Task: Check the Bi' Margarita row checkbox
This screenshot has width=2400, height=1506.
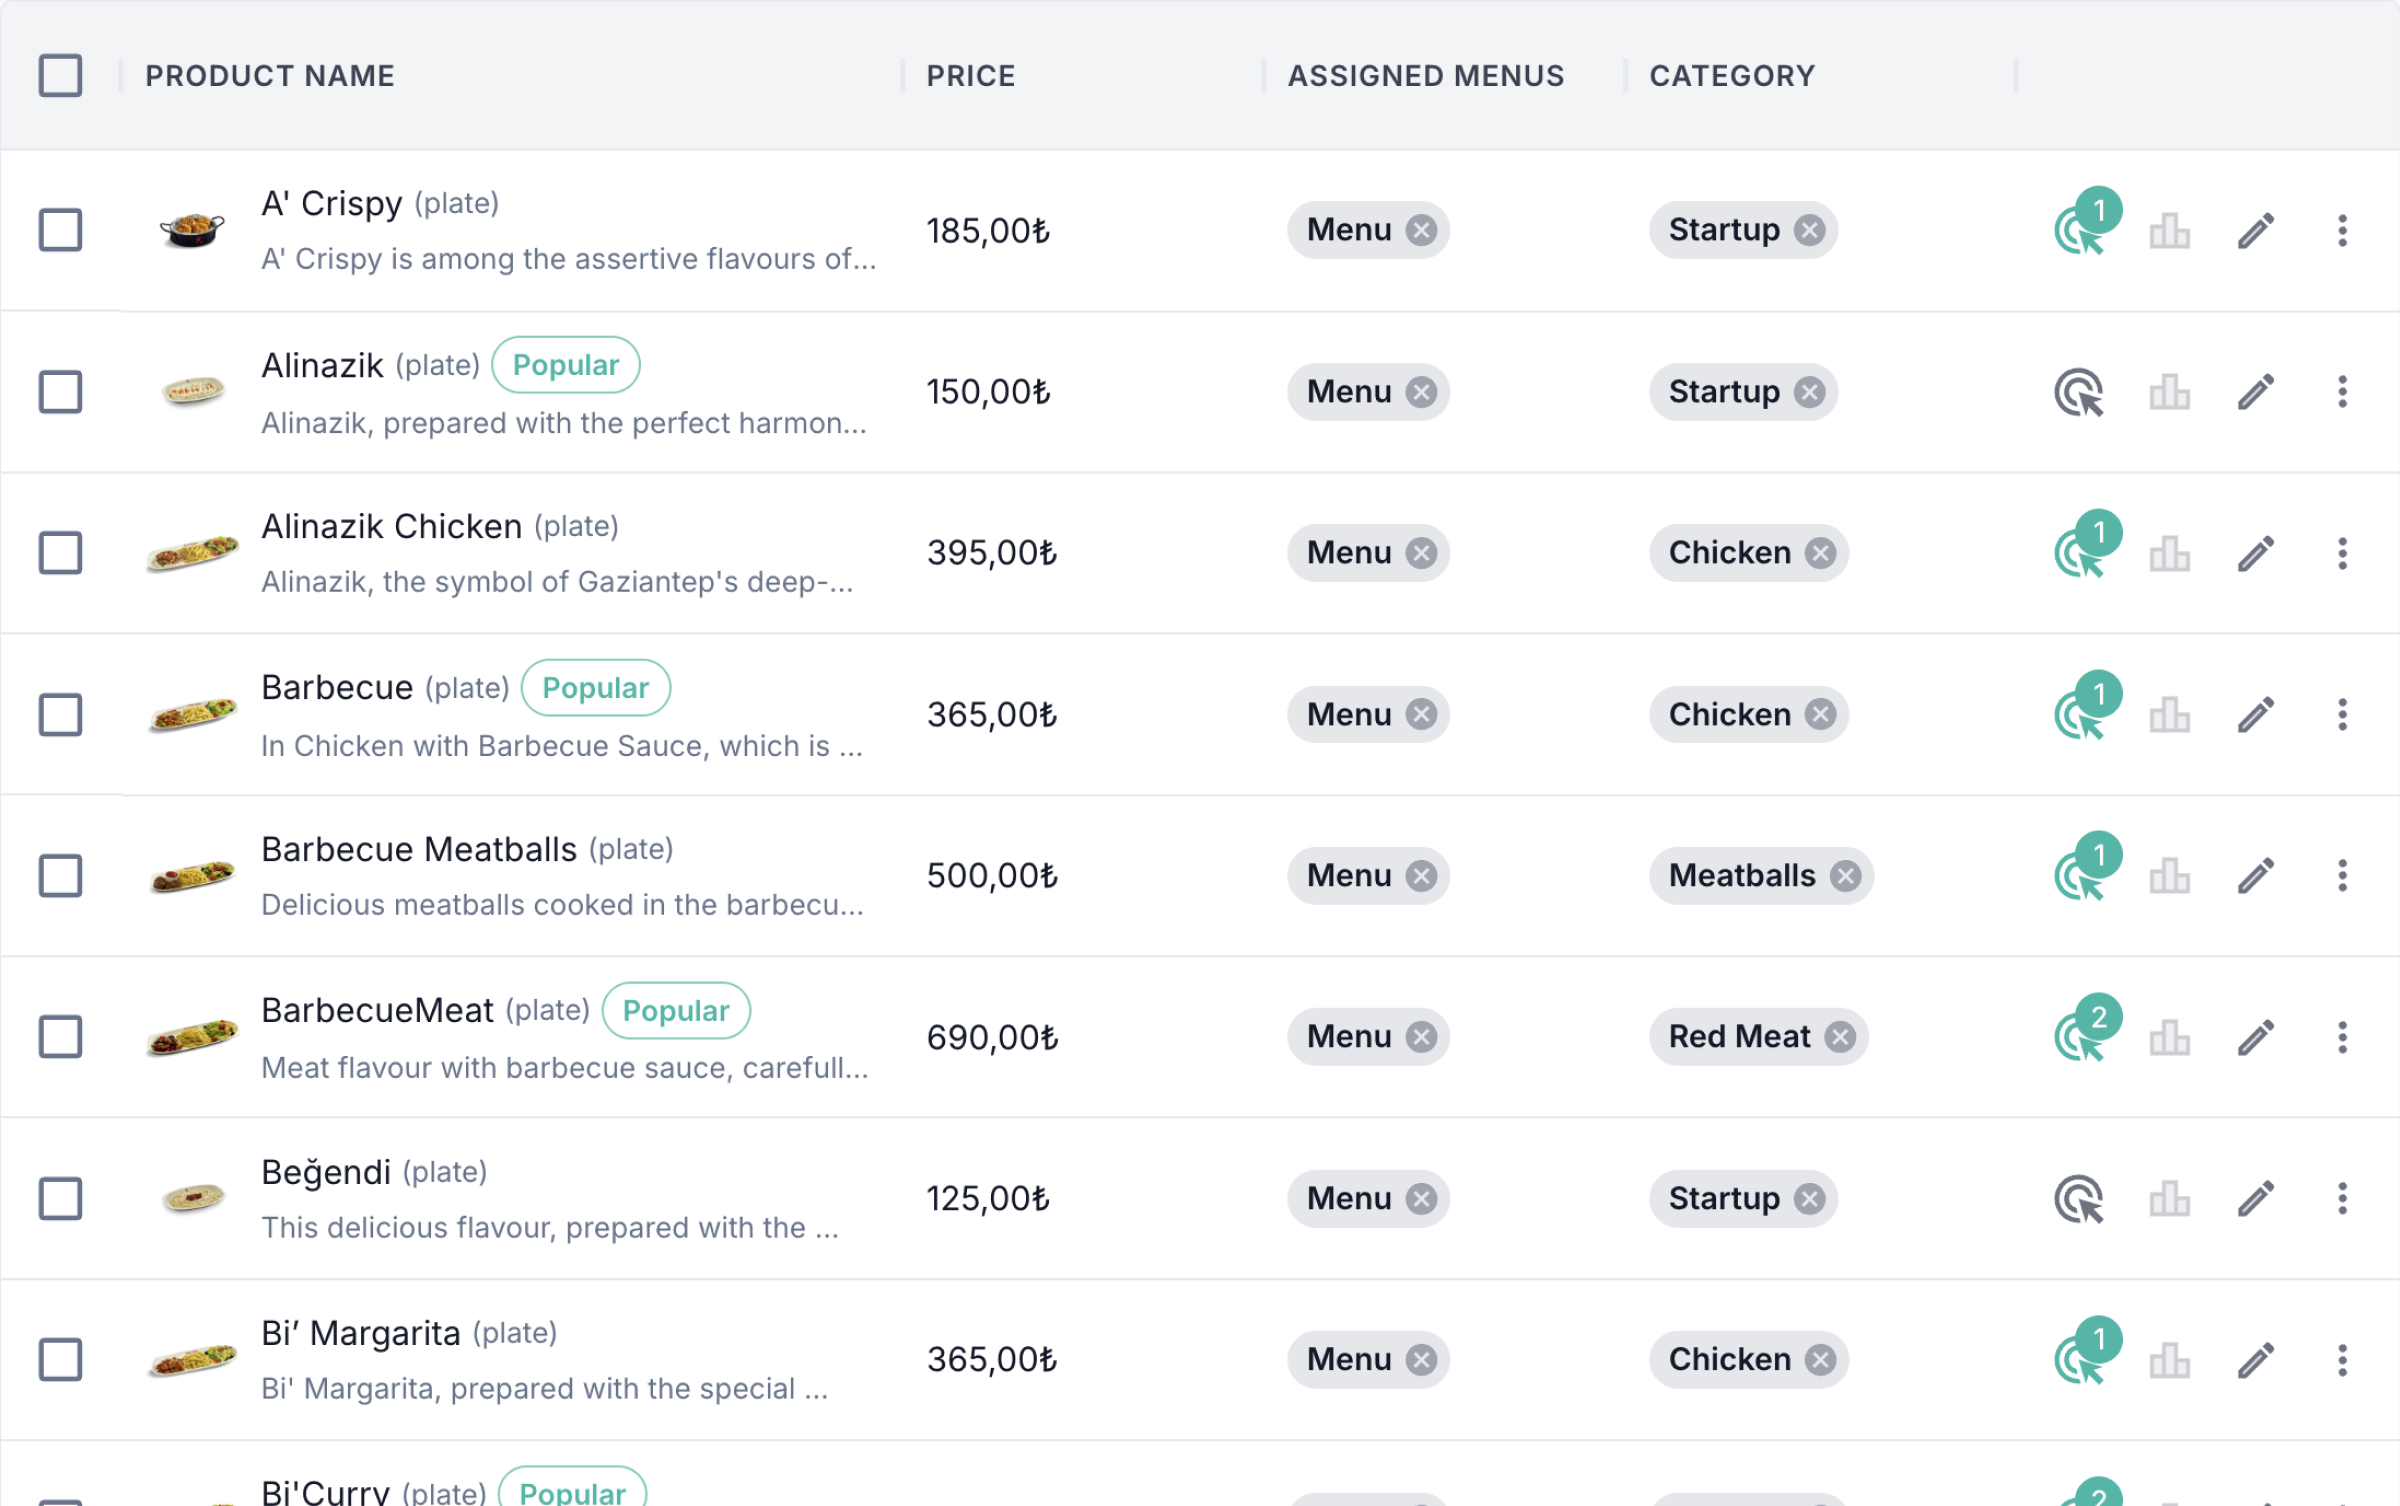Action: (60, 1360)
